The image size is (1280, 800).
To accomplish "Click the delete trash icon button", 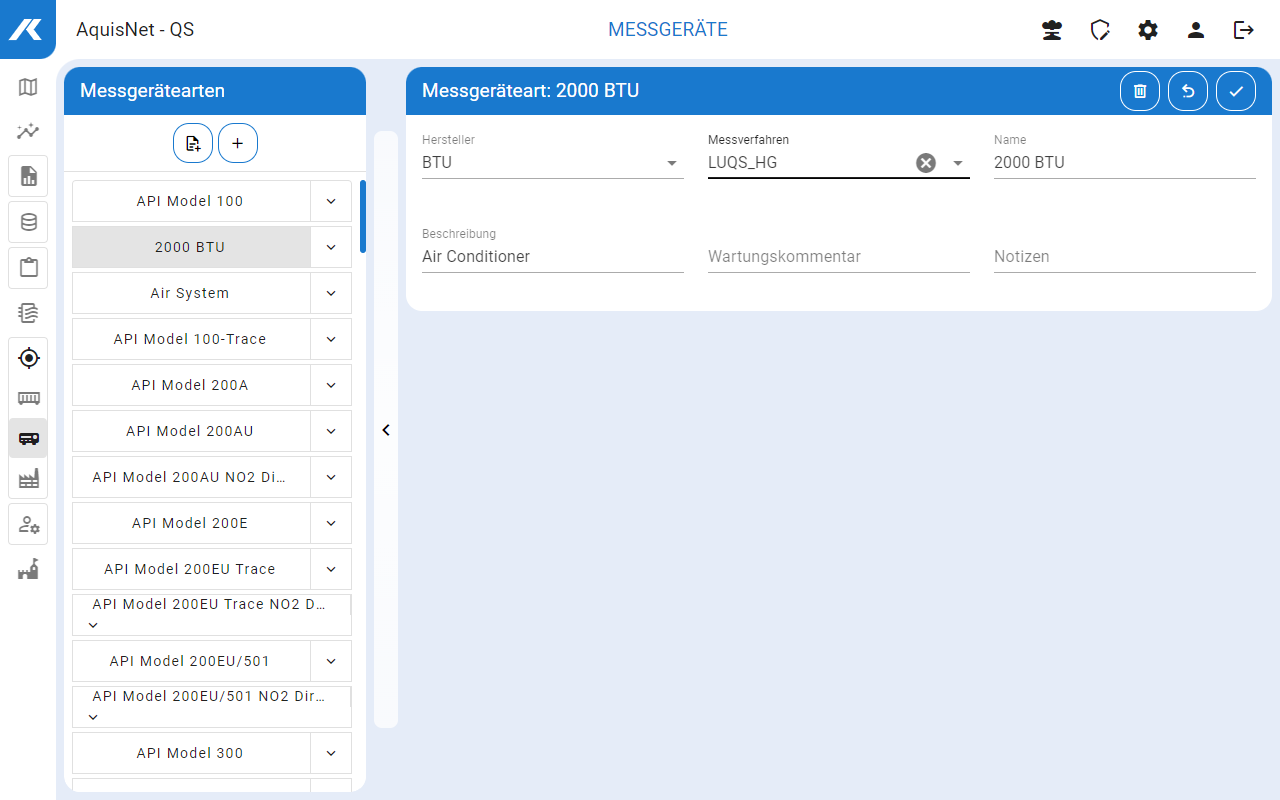I will point(1140,91).
